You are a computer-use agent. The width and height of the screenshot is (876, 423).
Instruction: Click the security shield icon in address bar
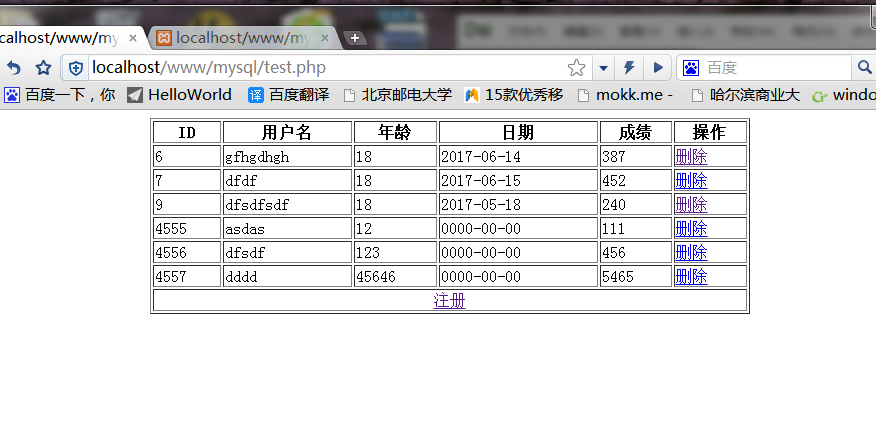[75, 68]
